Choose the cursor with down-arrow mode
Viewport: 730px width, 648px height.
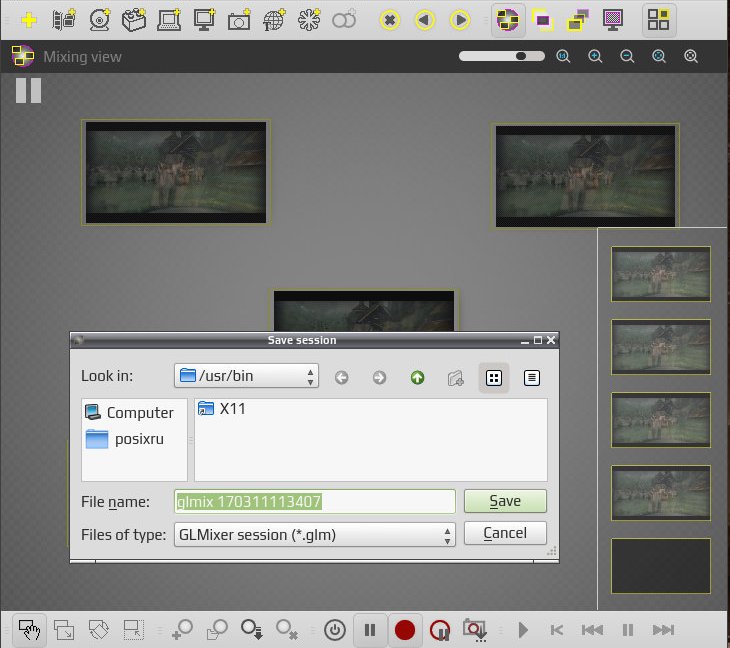[x=252, y=630]
